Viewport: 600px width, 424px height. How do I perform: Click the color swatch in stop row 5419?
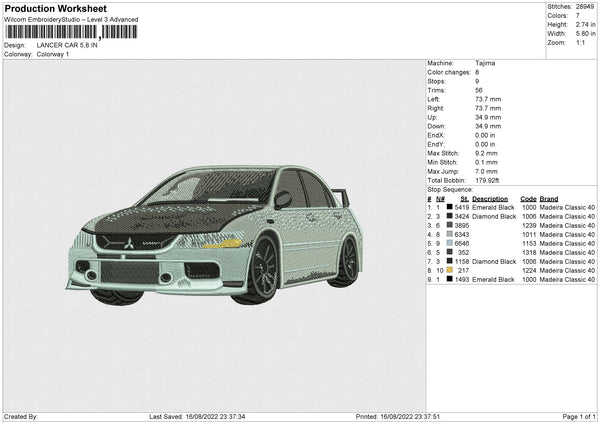(450, 207)
